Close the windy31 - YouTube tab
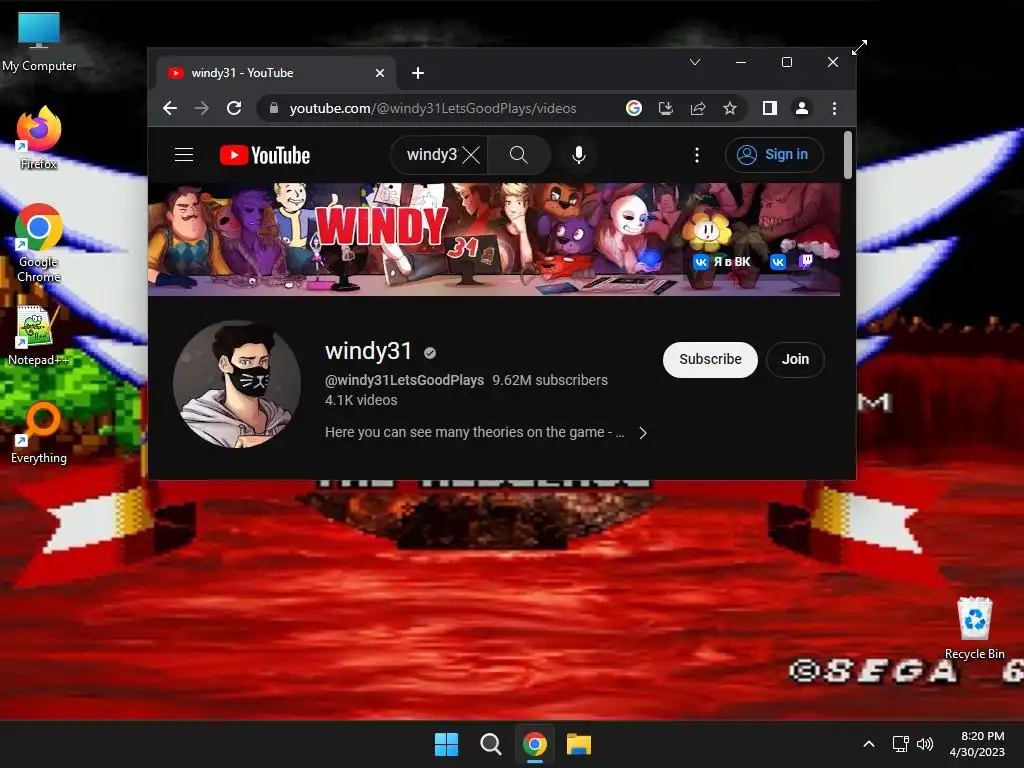Image resolution: width=1024 pixels, height=768 pixels. (380, 73)
